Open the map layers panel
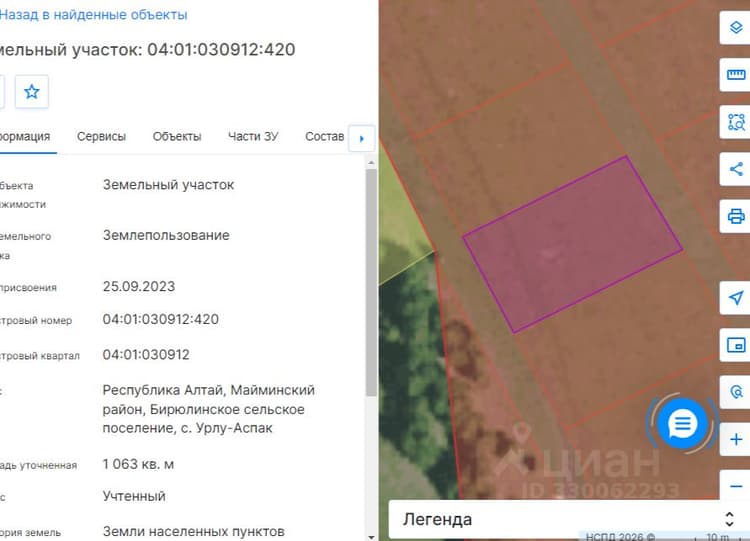The image size is (750, 541). [x=736, y=27]
